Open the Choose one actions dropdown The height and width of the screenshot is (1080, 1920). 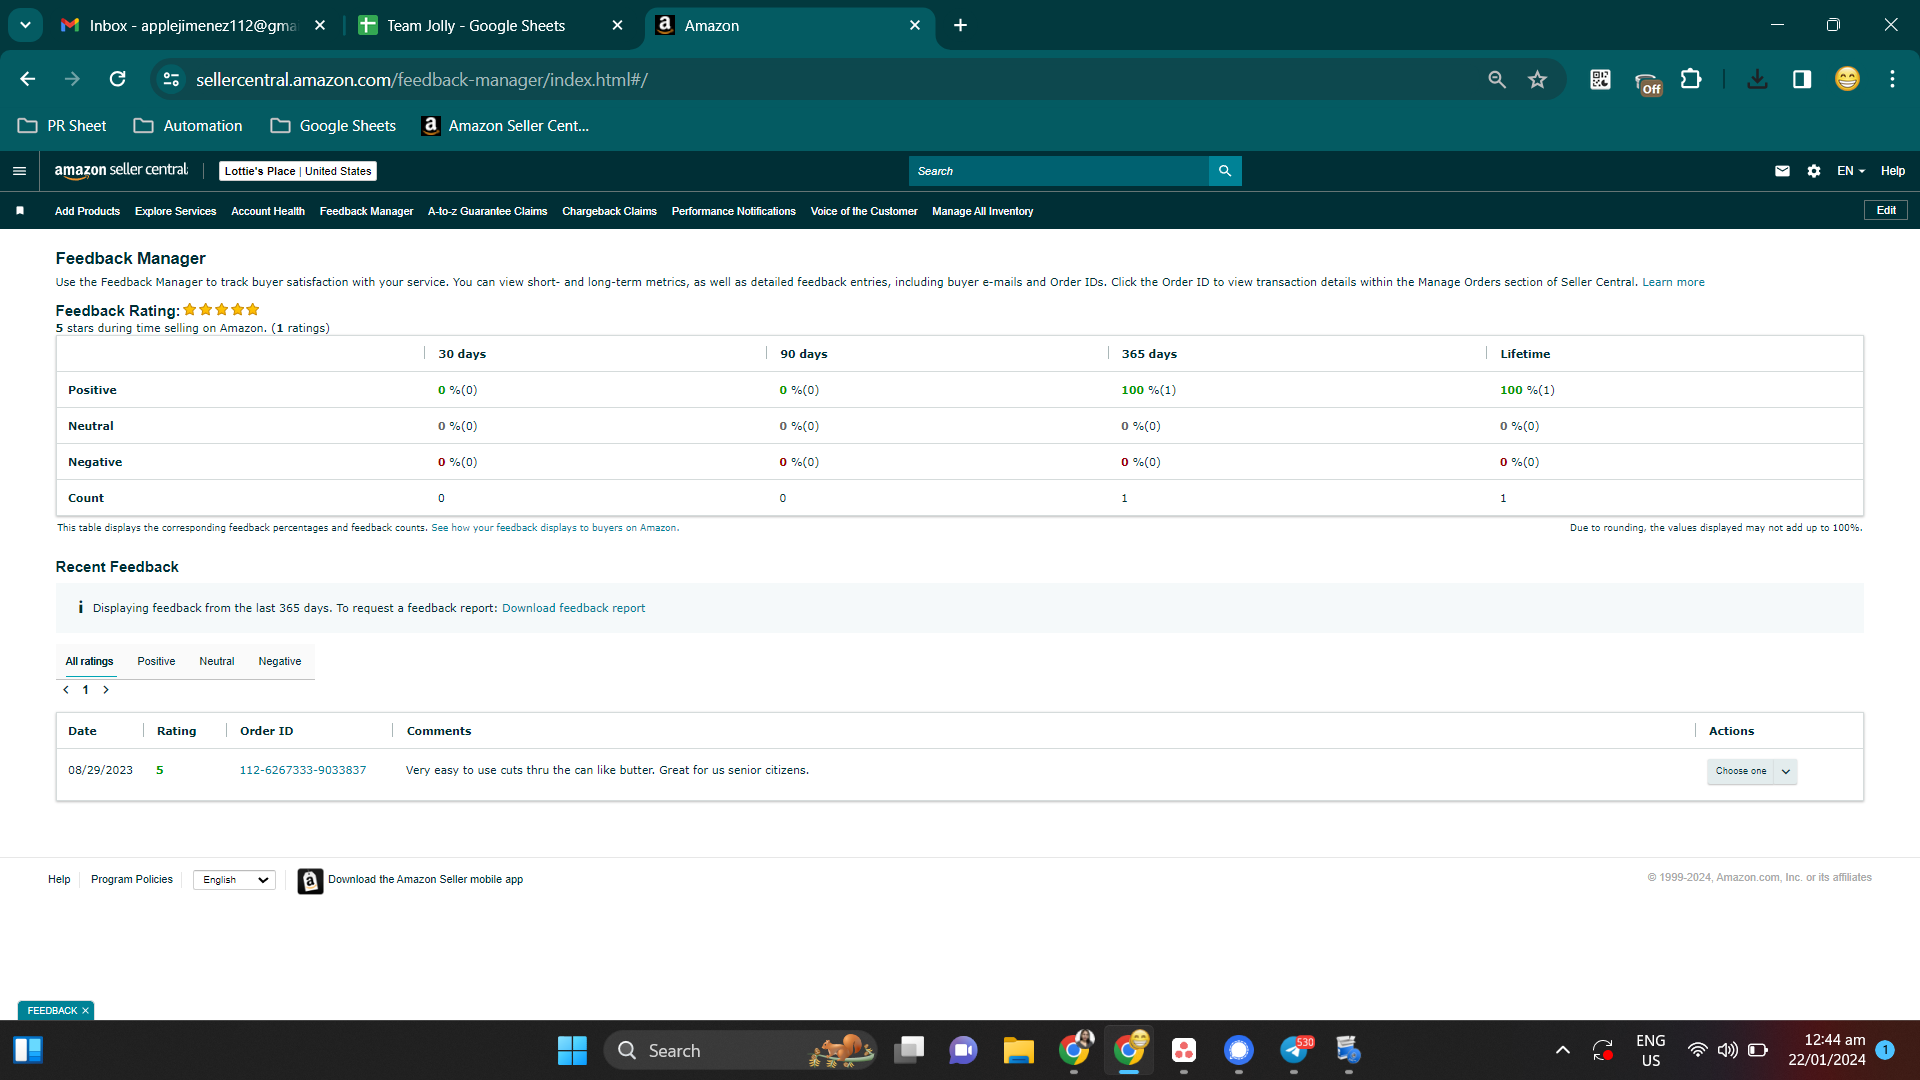[x=1752, y=771]
